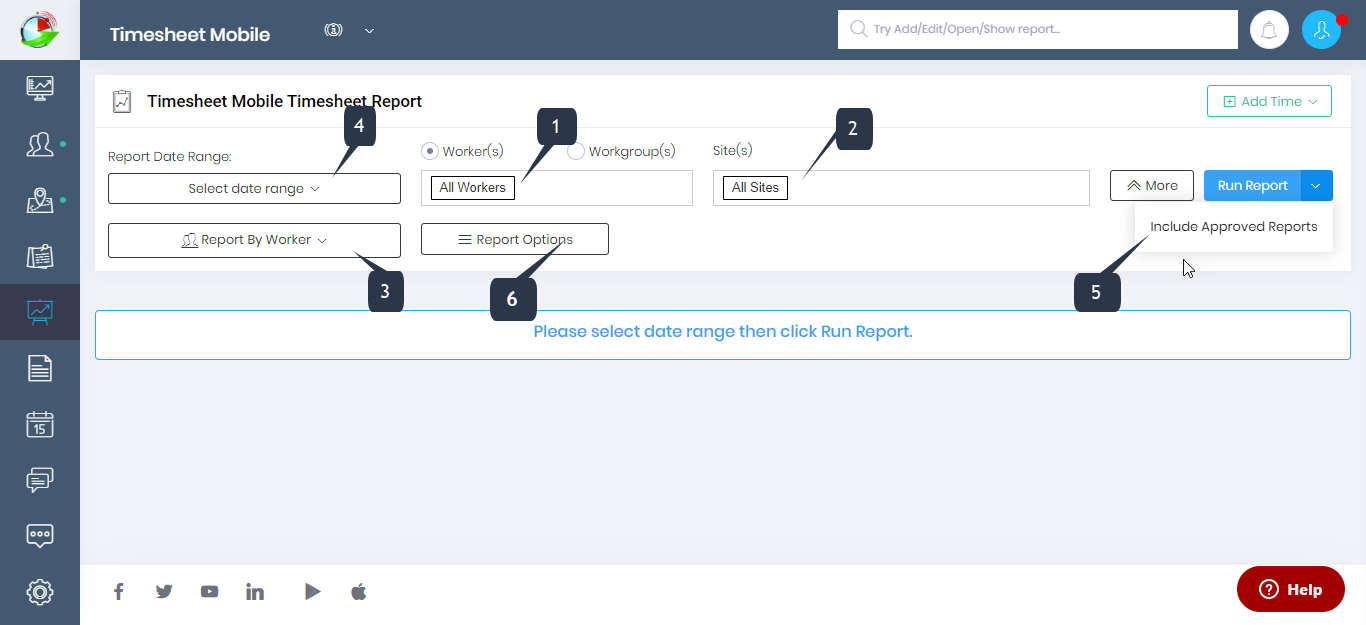This screenshot has width=1366, height=625.
Task: Click the Run Report button
Action: (1252, 186)
